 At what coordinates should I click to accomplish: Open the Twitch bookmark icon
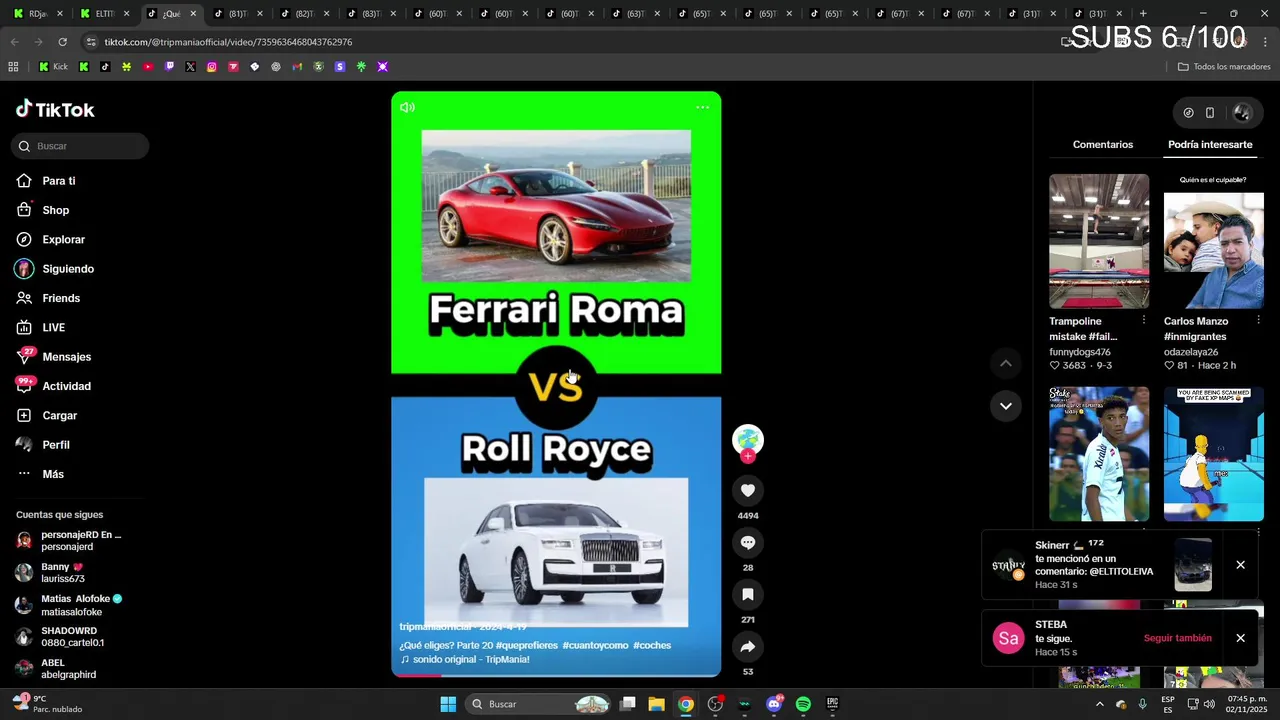(x=169, y=67)
